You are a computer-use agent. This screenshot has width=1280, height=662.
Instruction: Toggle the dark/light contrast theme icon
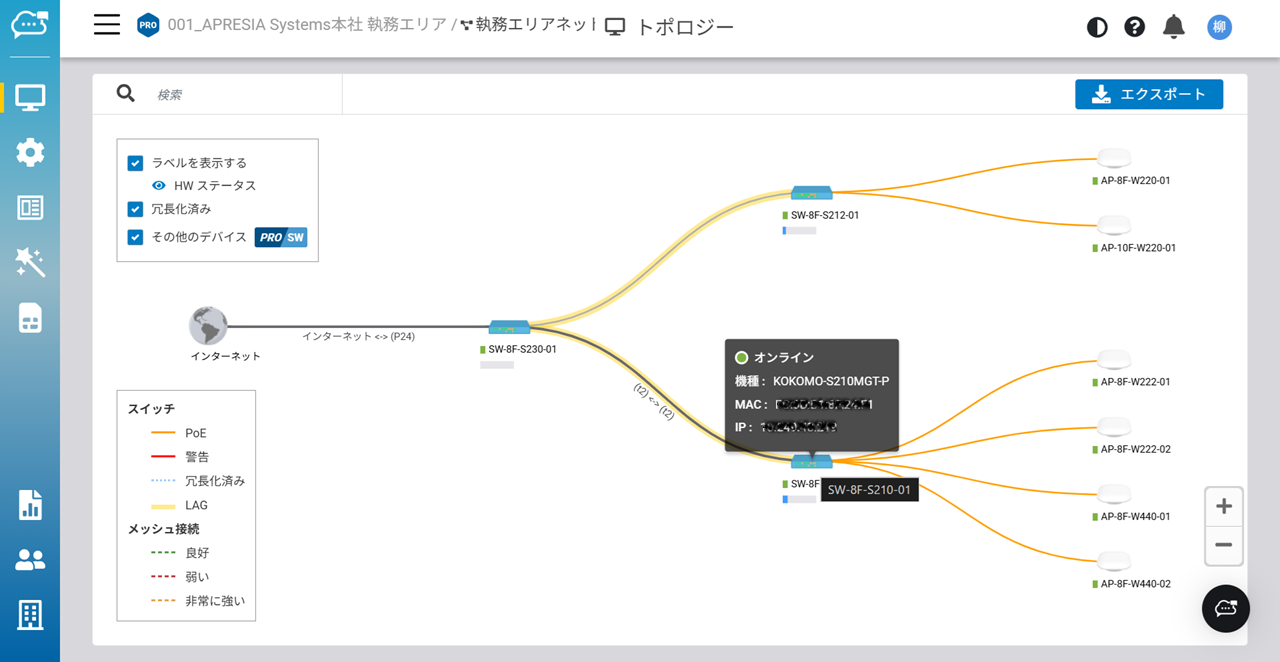tap(1097, 27)
